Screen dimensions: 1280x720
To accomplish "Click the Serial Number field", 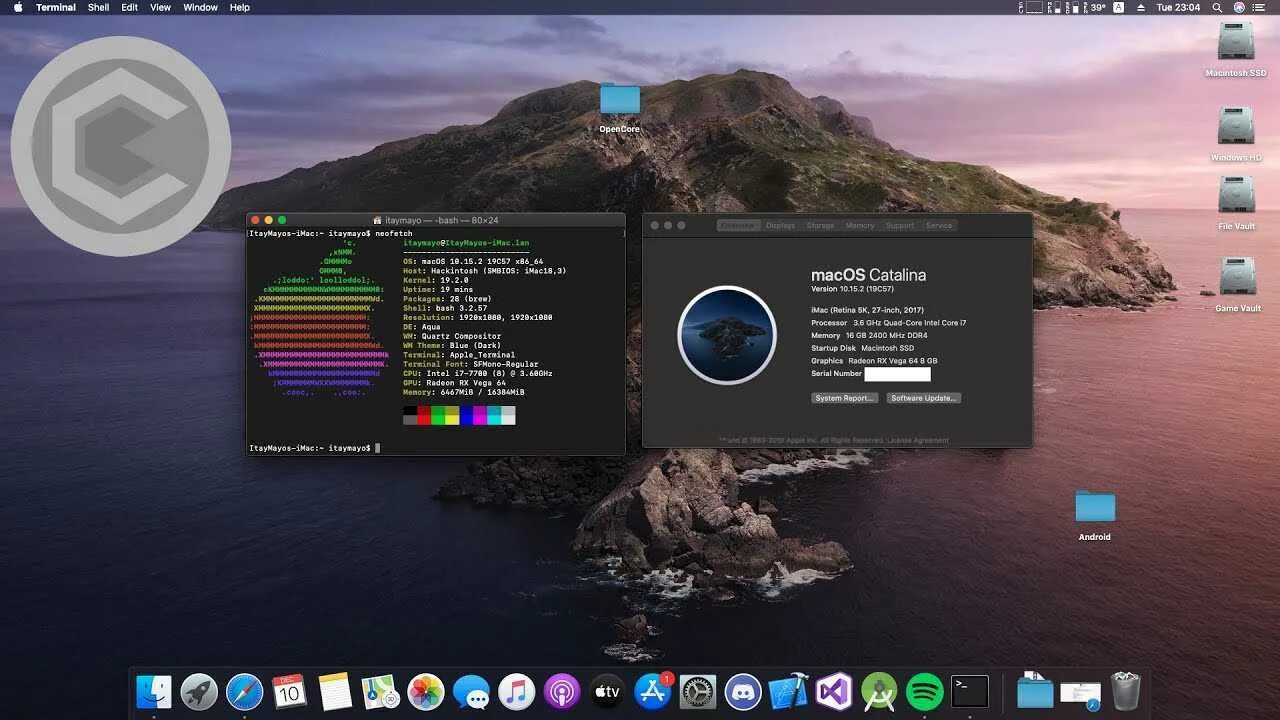I will (x=897, y=374).
